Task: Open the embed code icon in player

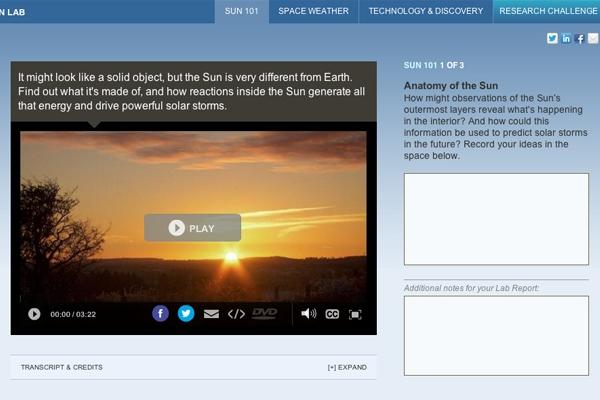Action: coord(236,314)
